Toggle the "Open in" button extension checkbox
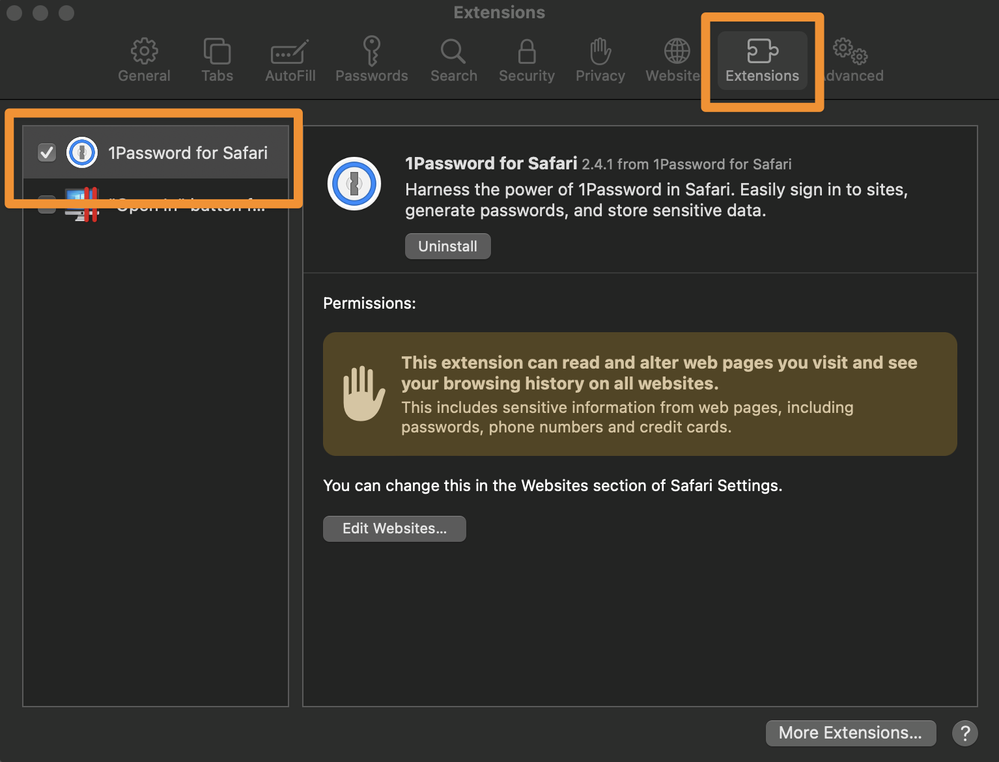 pyautogui.click(x=46, y=206)
